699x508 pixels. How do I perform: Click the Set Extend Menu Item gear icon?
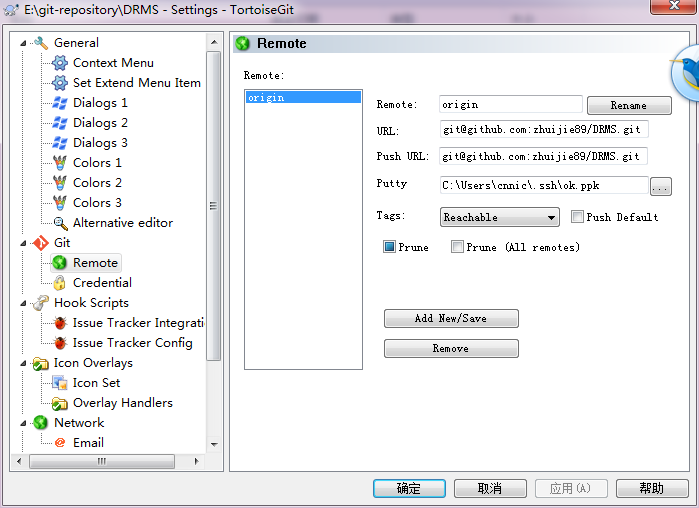point(60,83)
